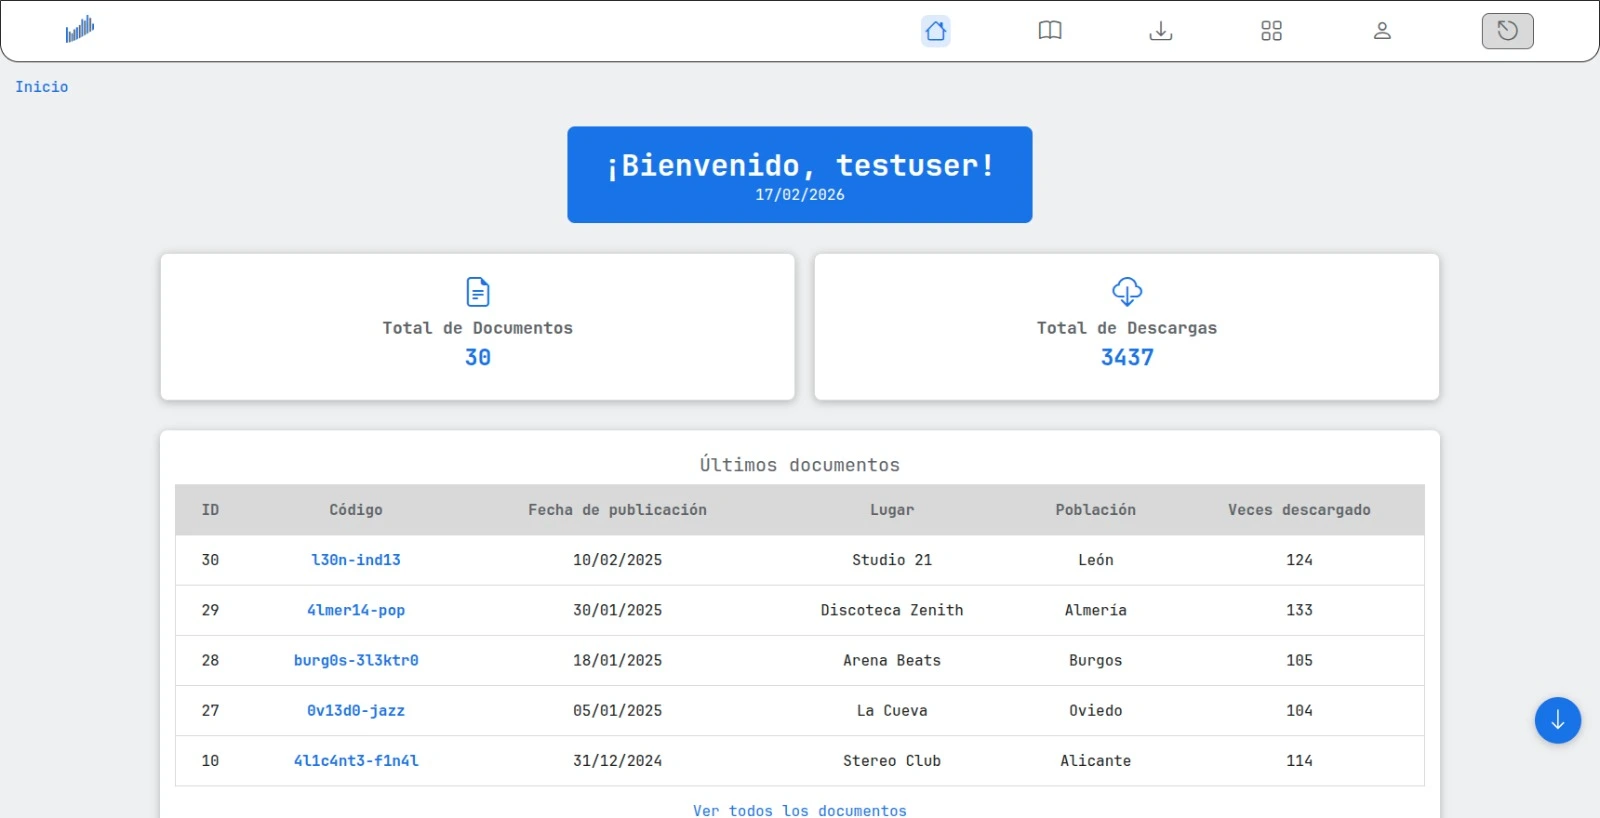Click the La Cueva venue cell

pyautogui.click(x=892, y=710)
